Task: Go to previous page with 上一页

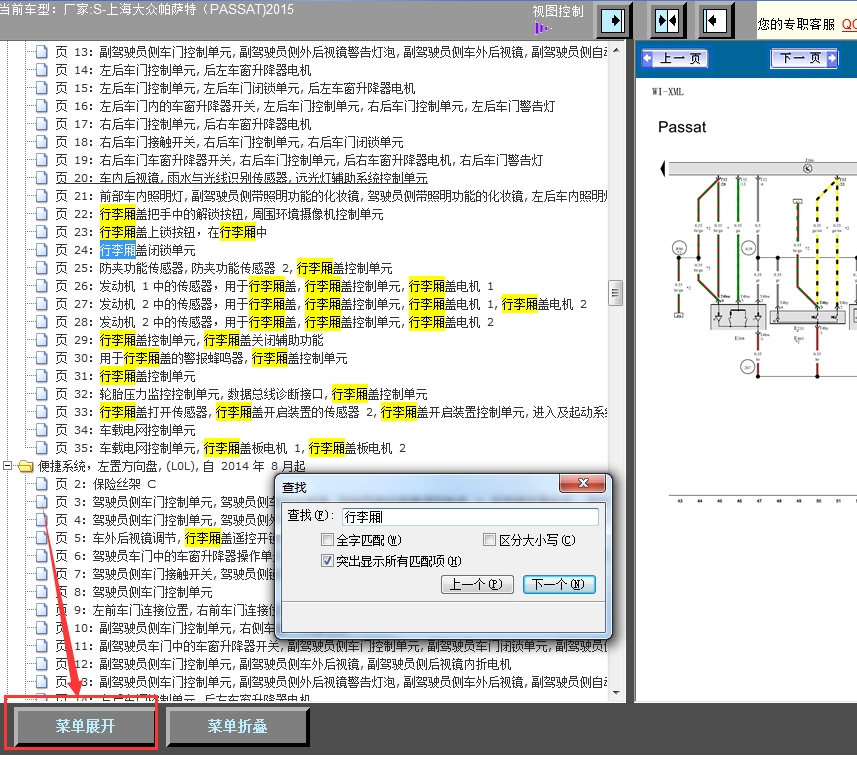Action: 674,58
